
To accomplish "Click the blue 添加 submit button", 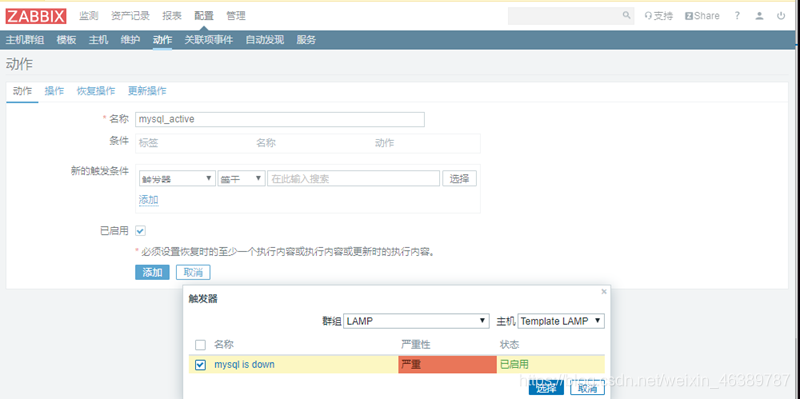I will pyautogui.click(x=152, y=272).
